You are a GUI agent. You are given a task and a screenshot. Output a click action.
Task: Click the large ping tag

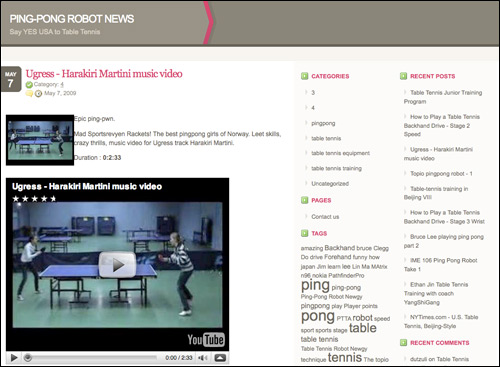pos(315,285)
